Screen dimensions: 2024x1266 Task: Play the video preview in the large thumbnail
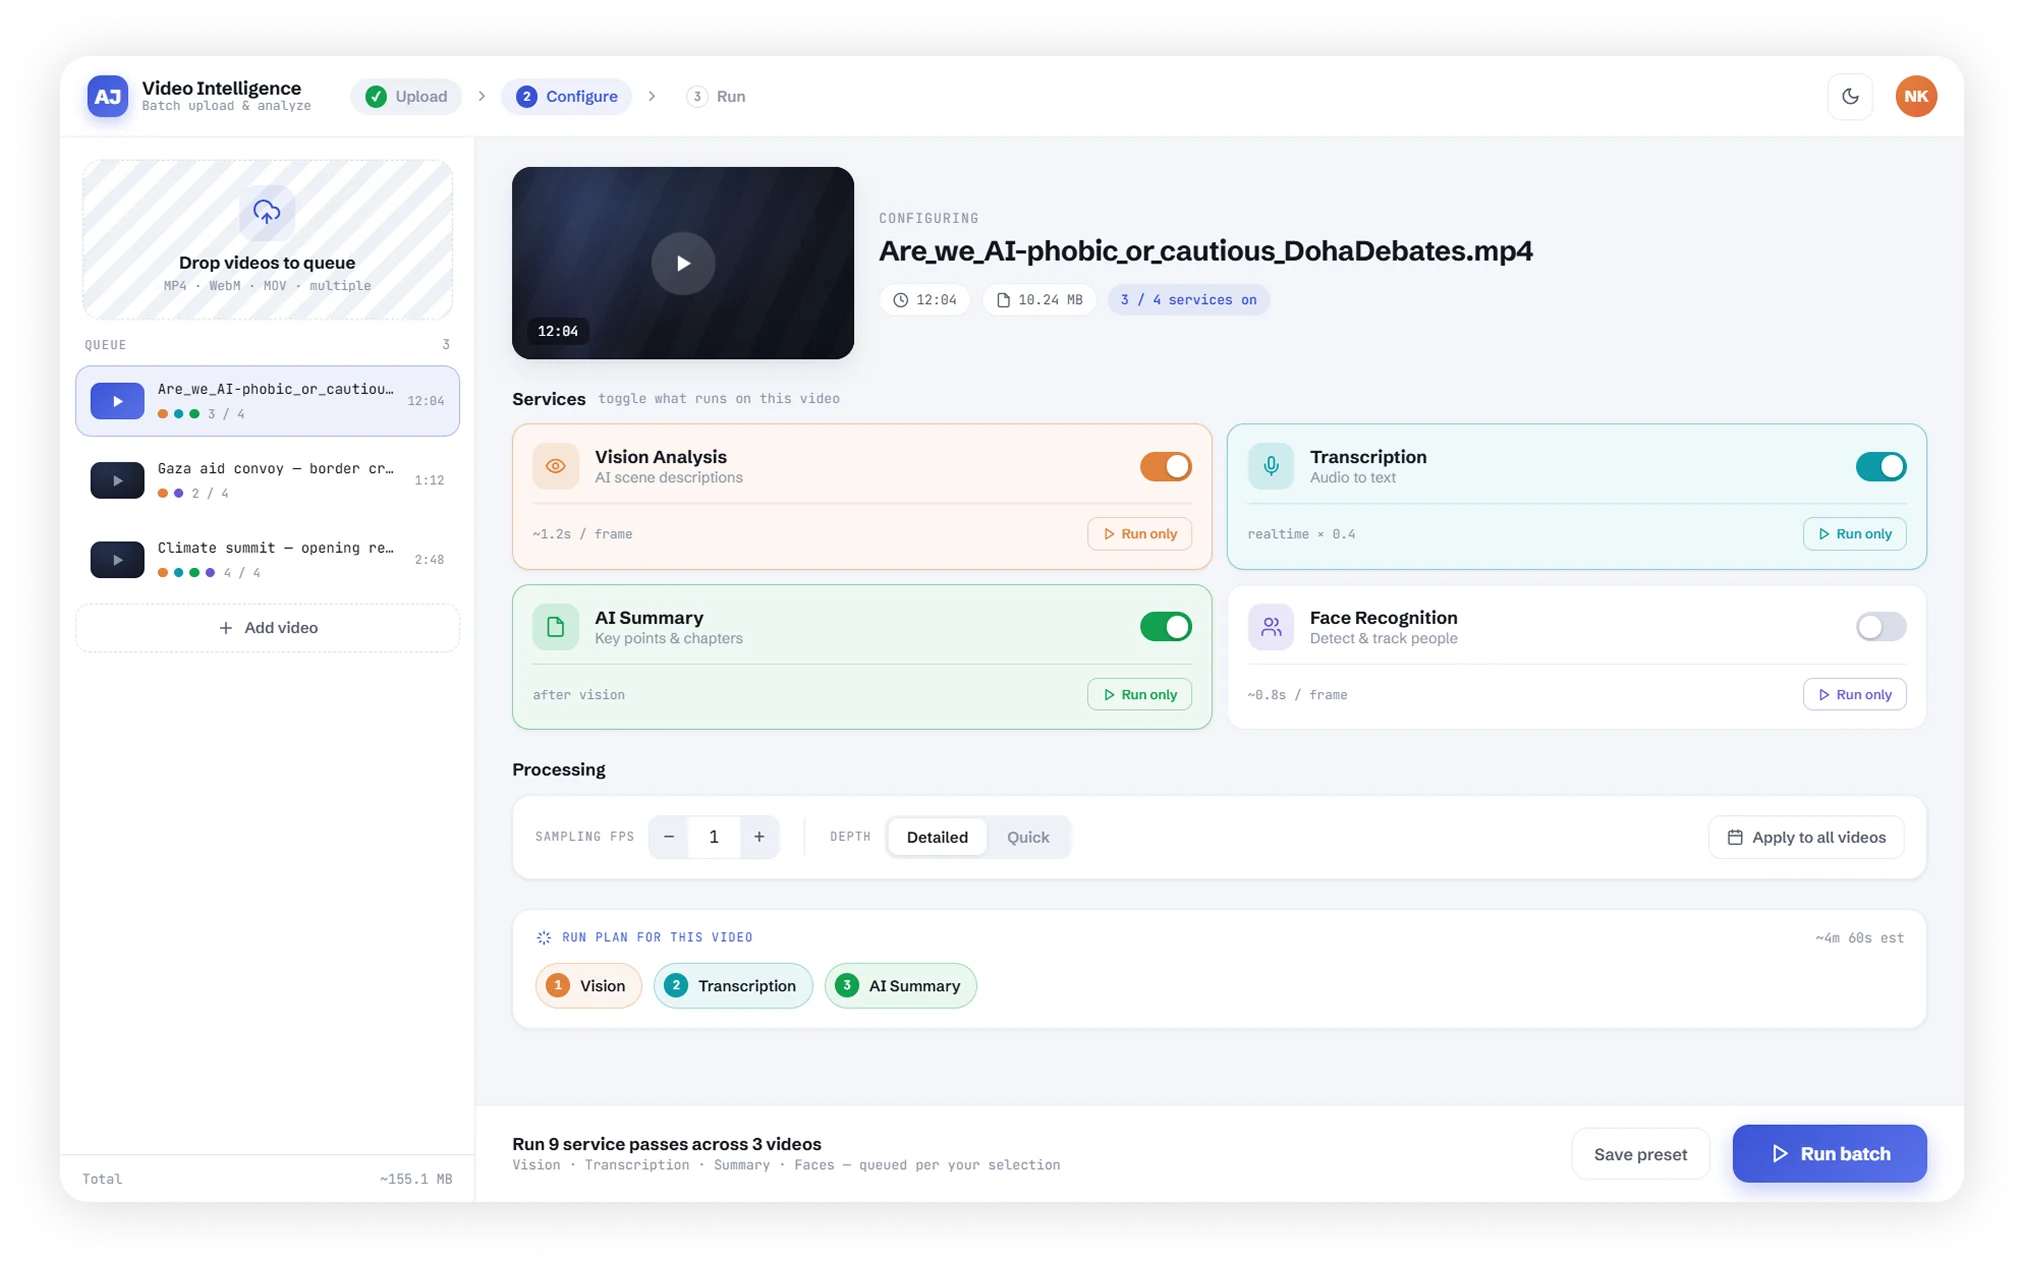(683, 263)
